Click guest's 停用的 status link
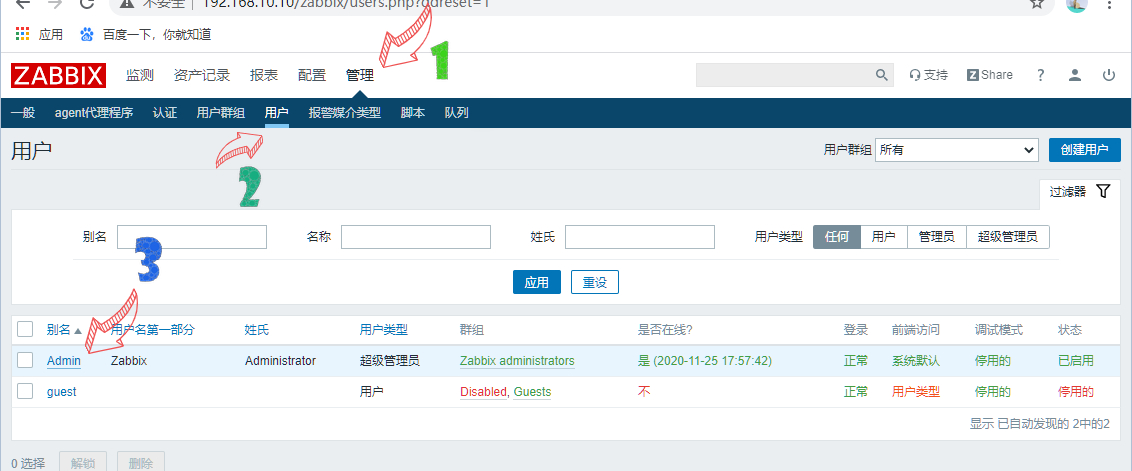Image resolution: width=1132 pixels, height=471 pixels. click(1076, 392)
